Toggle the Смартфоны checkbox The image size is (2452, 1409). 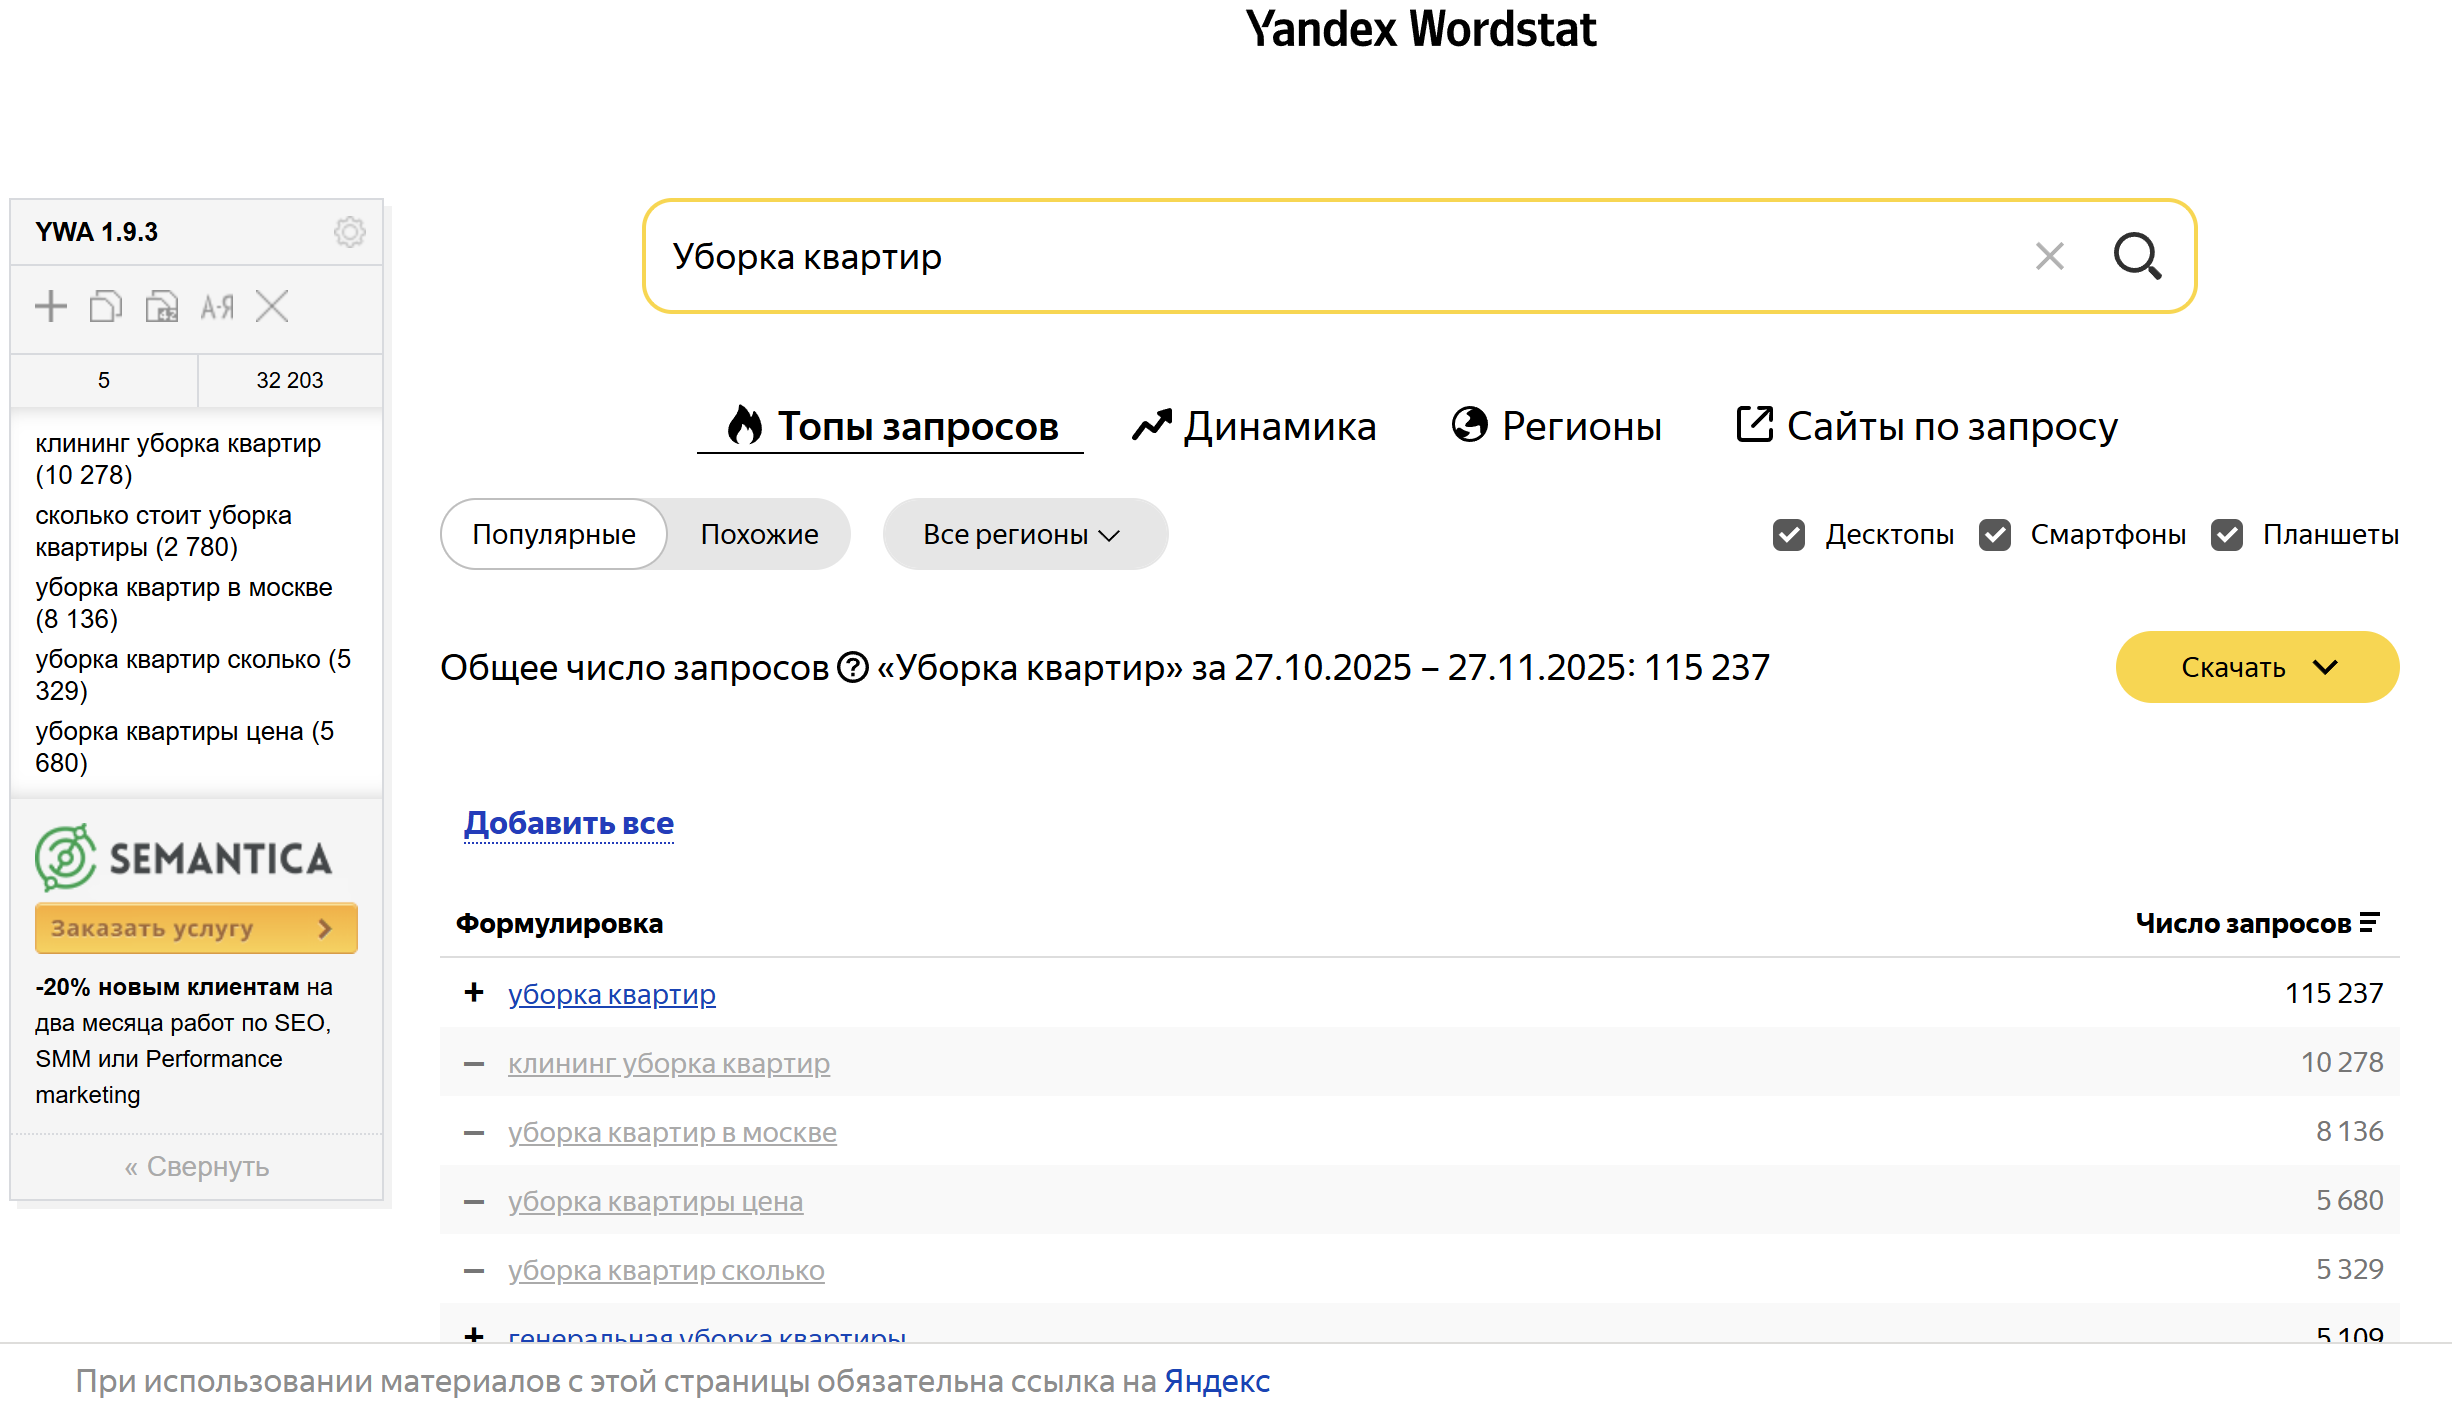click(1995, 535)
